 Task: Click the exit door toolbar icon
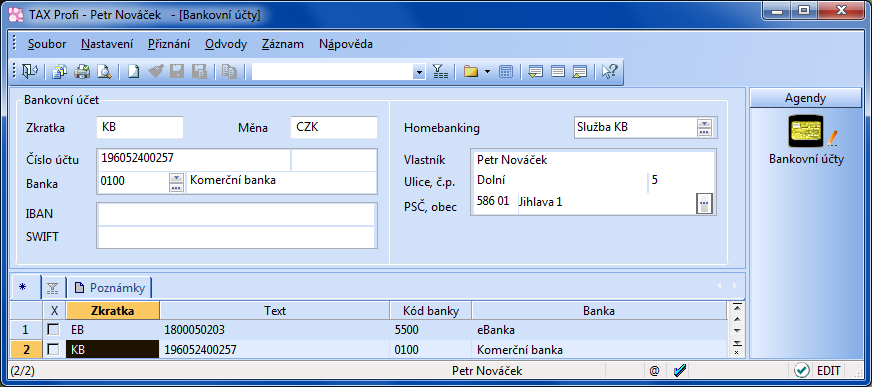coord(29,72)
